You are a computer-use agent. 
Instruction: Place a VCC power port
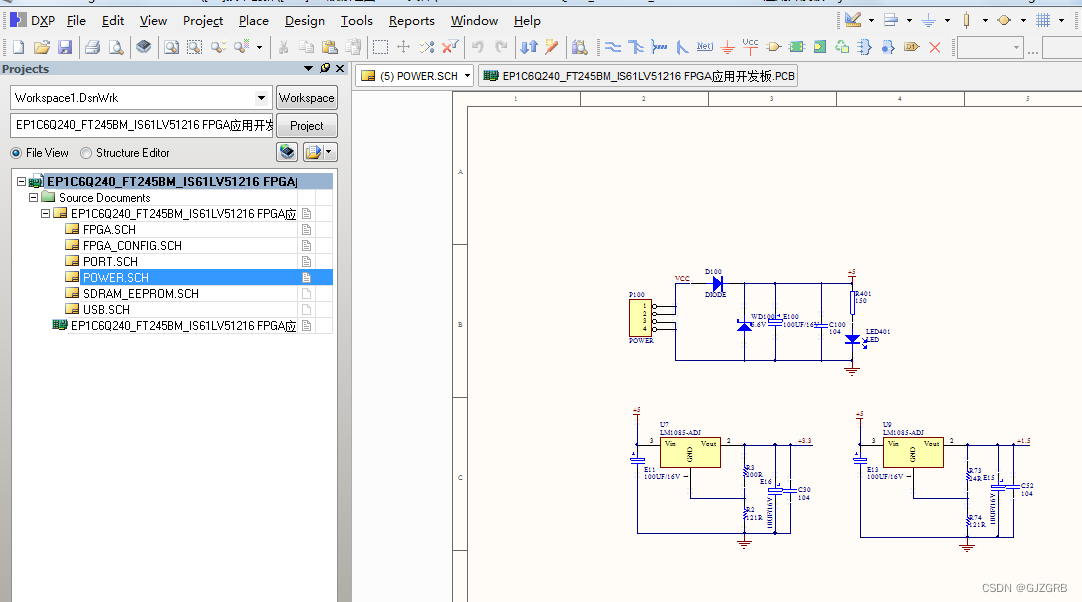coord(750,46)
